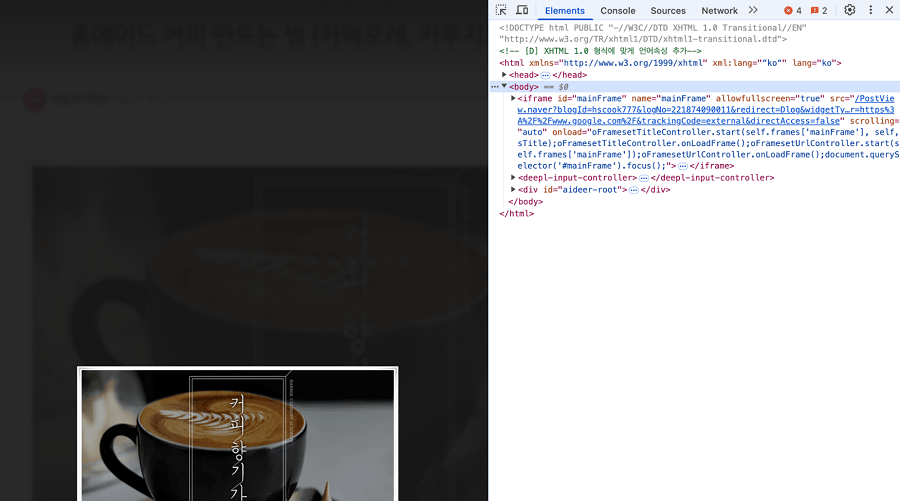Show more DevTools tabs via double chevron
The image size is (900, 501).
(753, 10)
